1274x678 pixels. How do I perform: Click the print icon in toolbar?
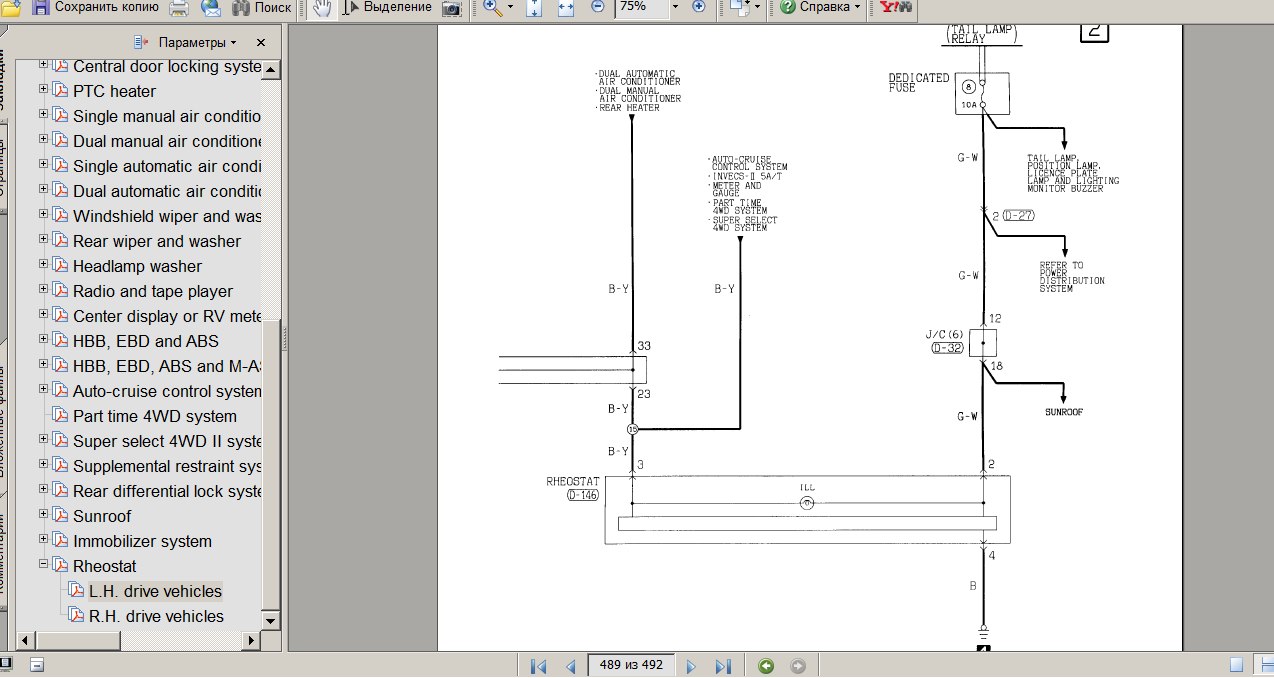(x=179, y=7)
